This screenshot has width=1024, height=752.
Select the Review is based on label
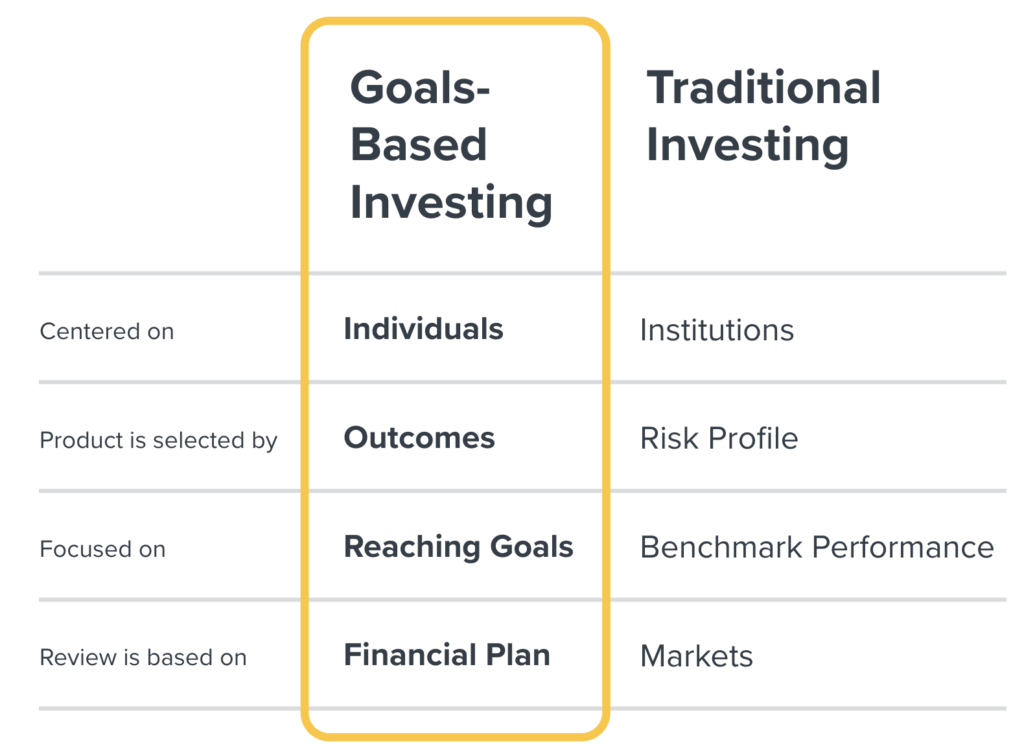click(x=143, y=657)
